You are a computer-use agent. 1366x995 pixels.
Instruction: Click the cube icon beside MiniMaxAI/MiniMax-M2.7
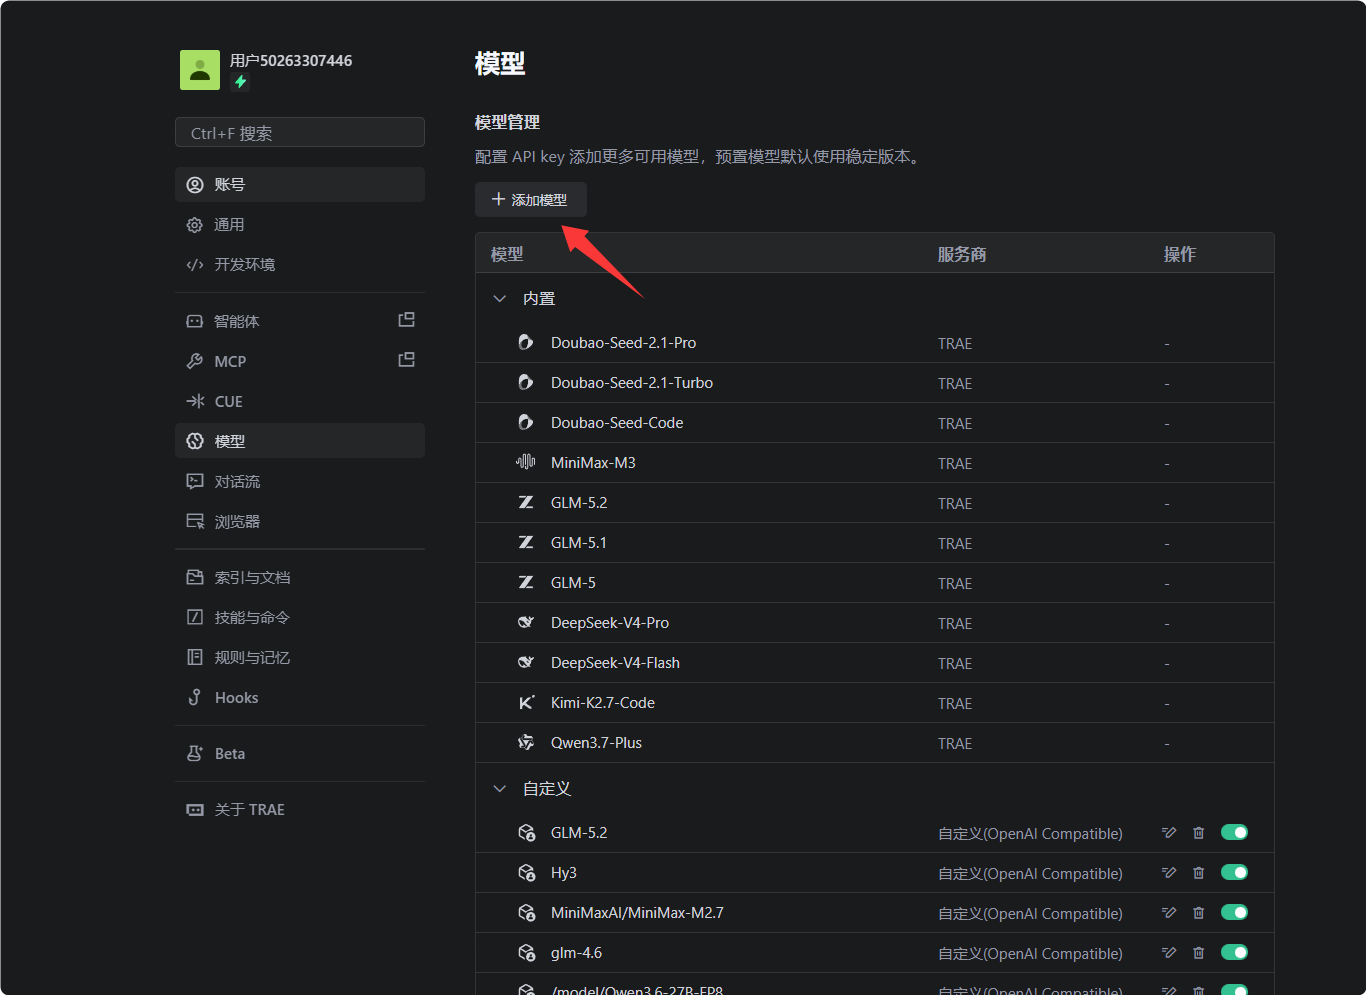point(527,913)
